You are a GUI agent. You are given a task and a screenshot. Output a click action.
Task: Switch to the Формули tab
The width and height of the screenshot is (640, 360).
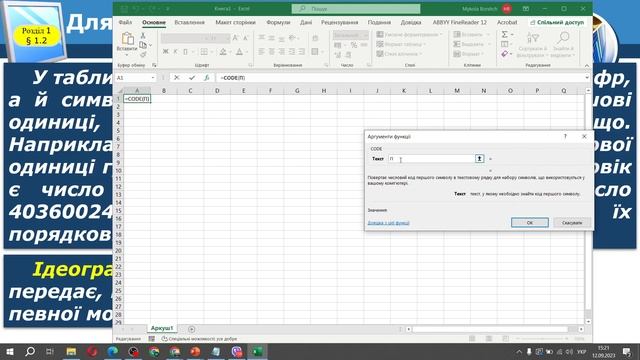pyautogui.click(x=278, y=22)
